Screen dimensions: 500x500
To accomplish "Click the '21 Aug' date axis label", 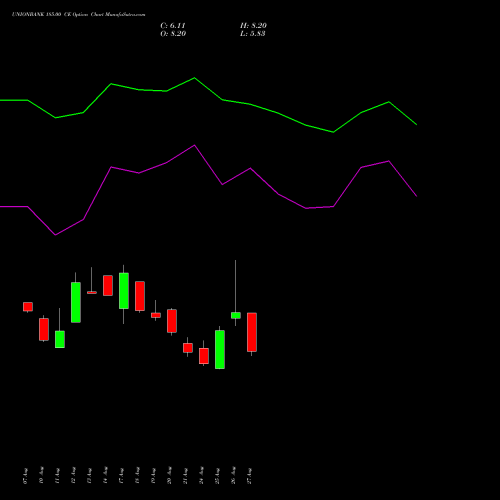I will click(185, 476).
